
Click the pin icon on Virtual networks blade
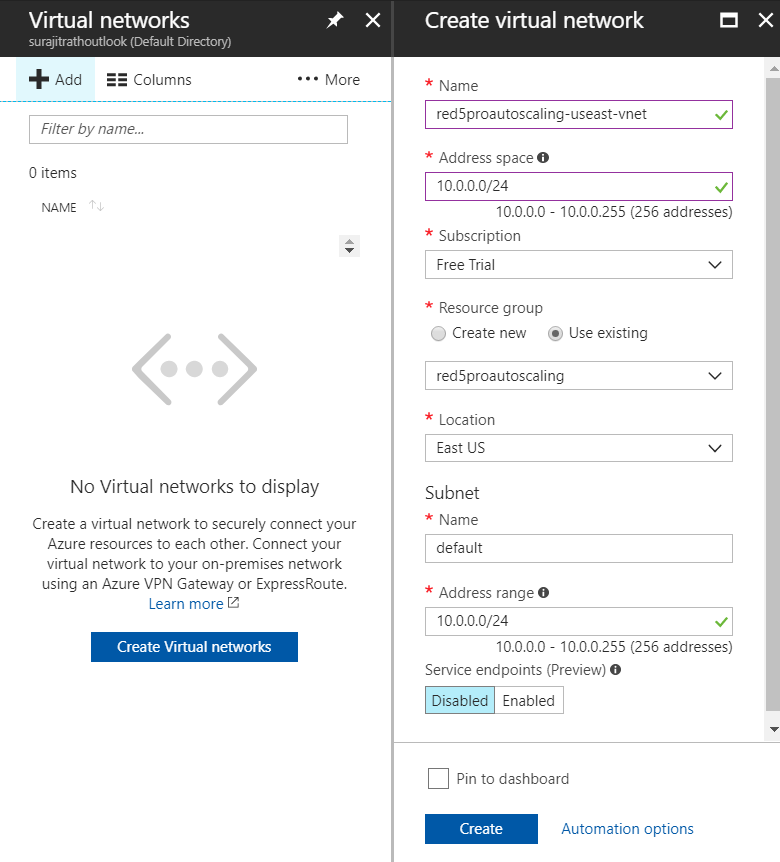pos(335,21)
